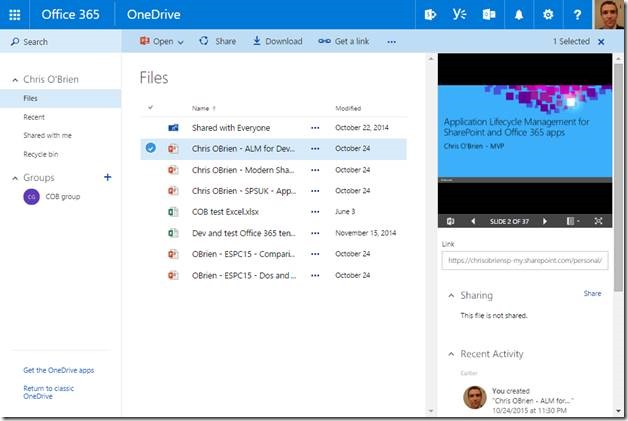Open Recycle bin

(x=40, y=154)
